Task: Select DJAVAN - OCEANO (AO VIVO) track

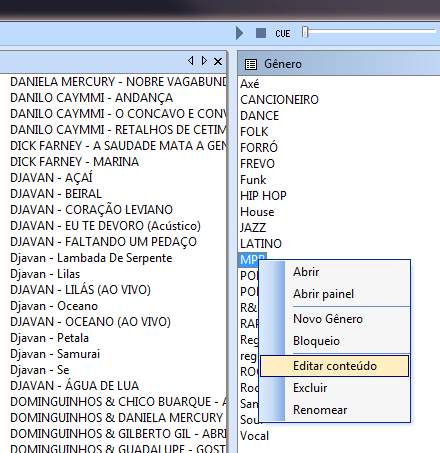Action: click(90, 322)
